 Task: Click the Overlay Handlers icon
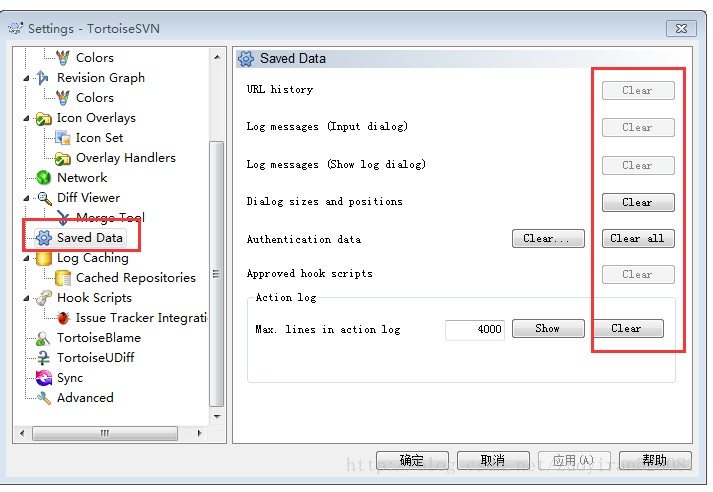pyautogui.click(x=63, y=158)
